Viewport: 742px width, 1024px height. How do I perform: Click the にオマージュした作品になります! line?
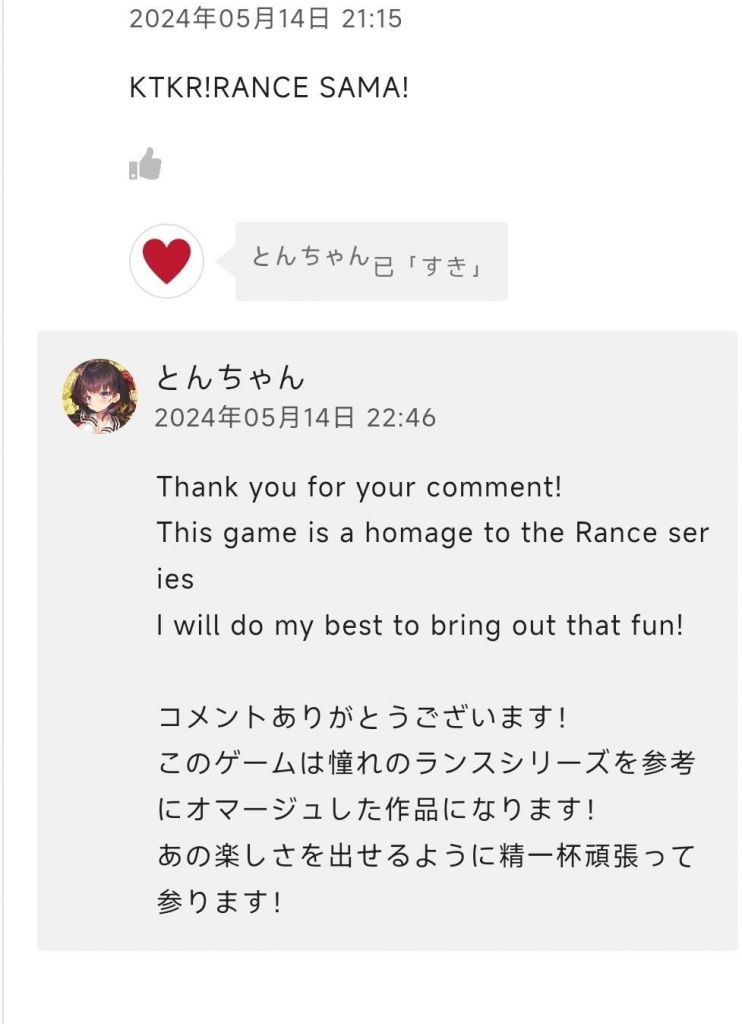coord(378,809)
